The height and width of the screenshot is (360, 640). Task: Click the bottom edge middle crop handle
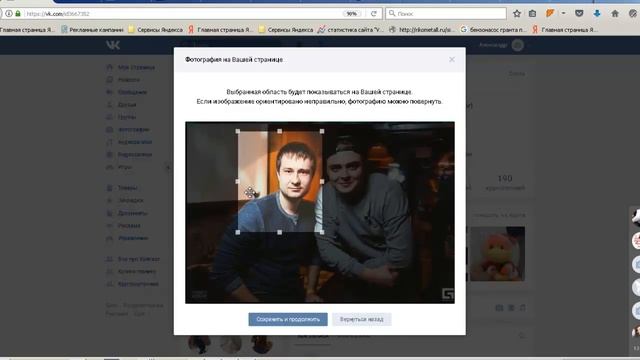coord(280,232)
